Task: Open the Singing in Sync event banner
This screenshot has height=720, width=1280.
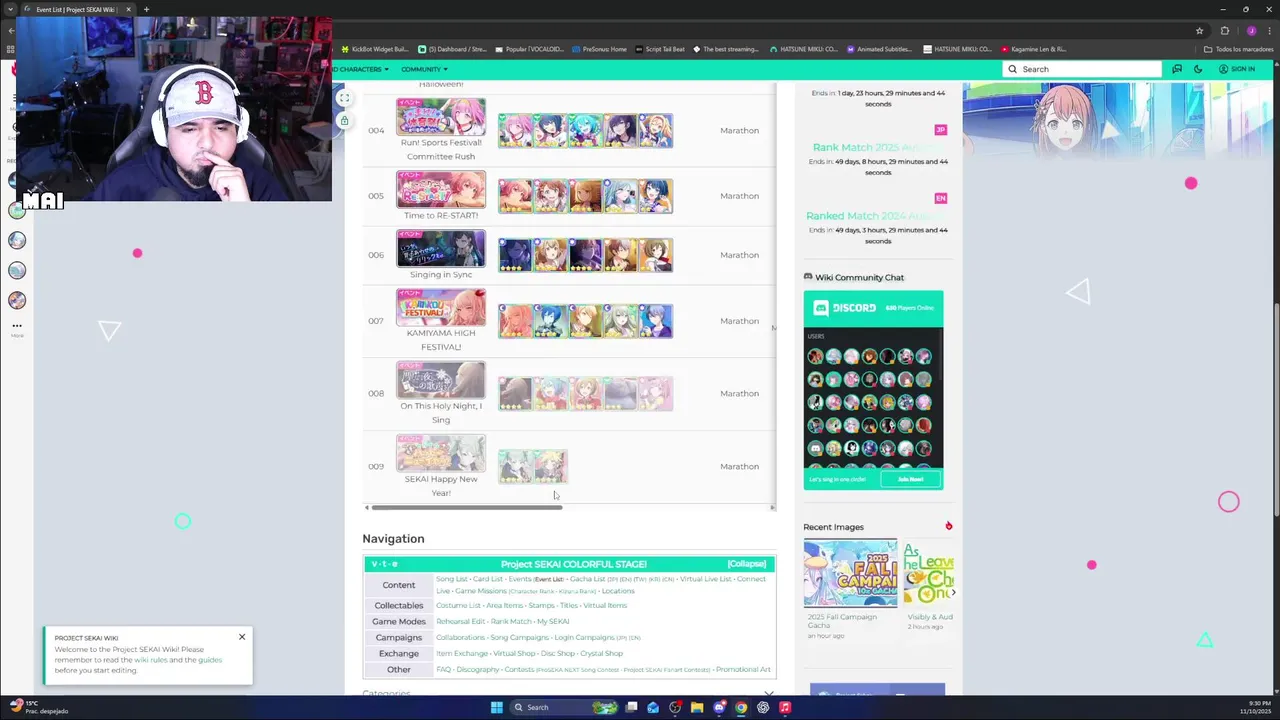Action: 441,248
